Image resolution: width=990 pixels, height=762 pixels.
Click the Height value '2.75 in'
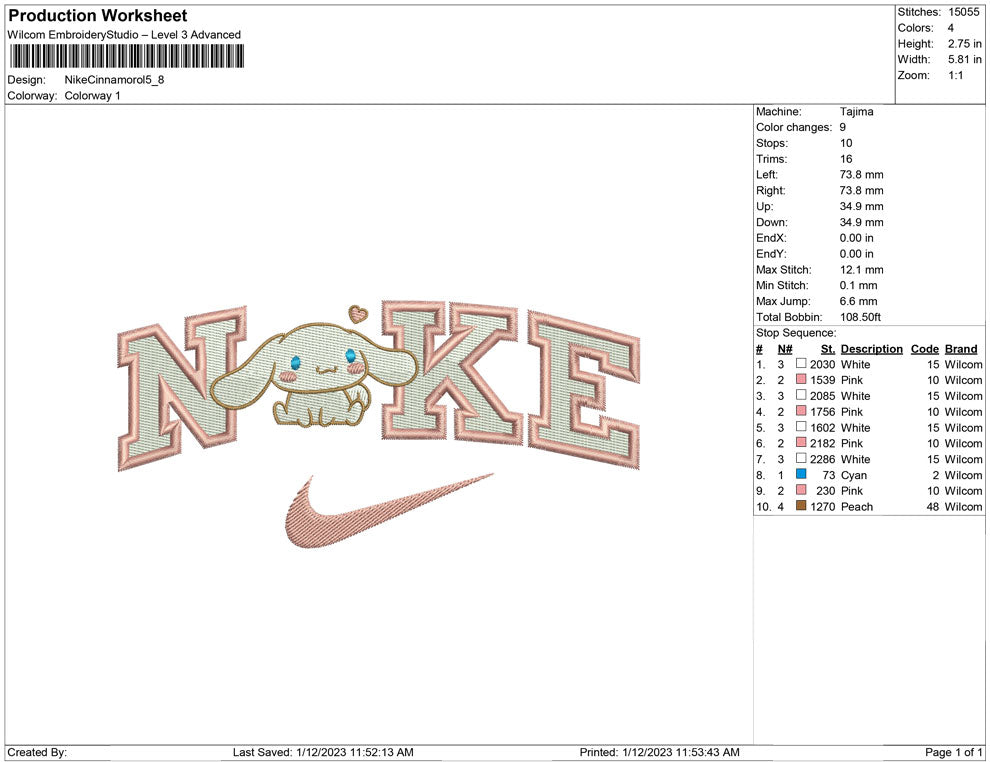(x=964, y=44)
